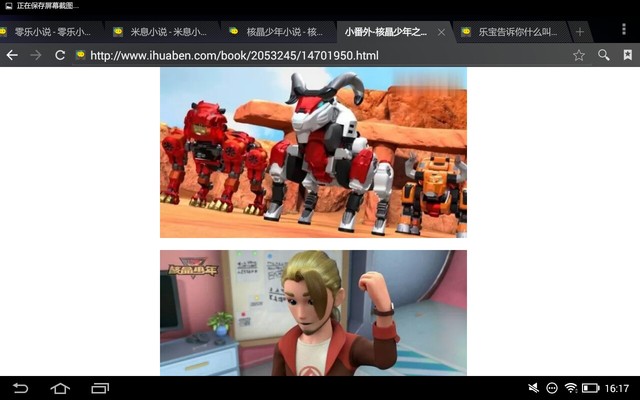Select the 小番外-核晶少年之 tab

coord(386,32)
